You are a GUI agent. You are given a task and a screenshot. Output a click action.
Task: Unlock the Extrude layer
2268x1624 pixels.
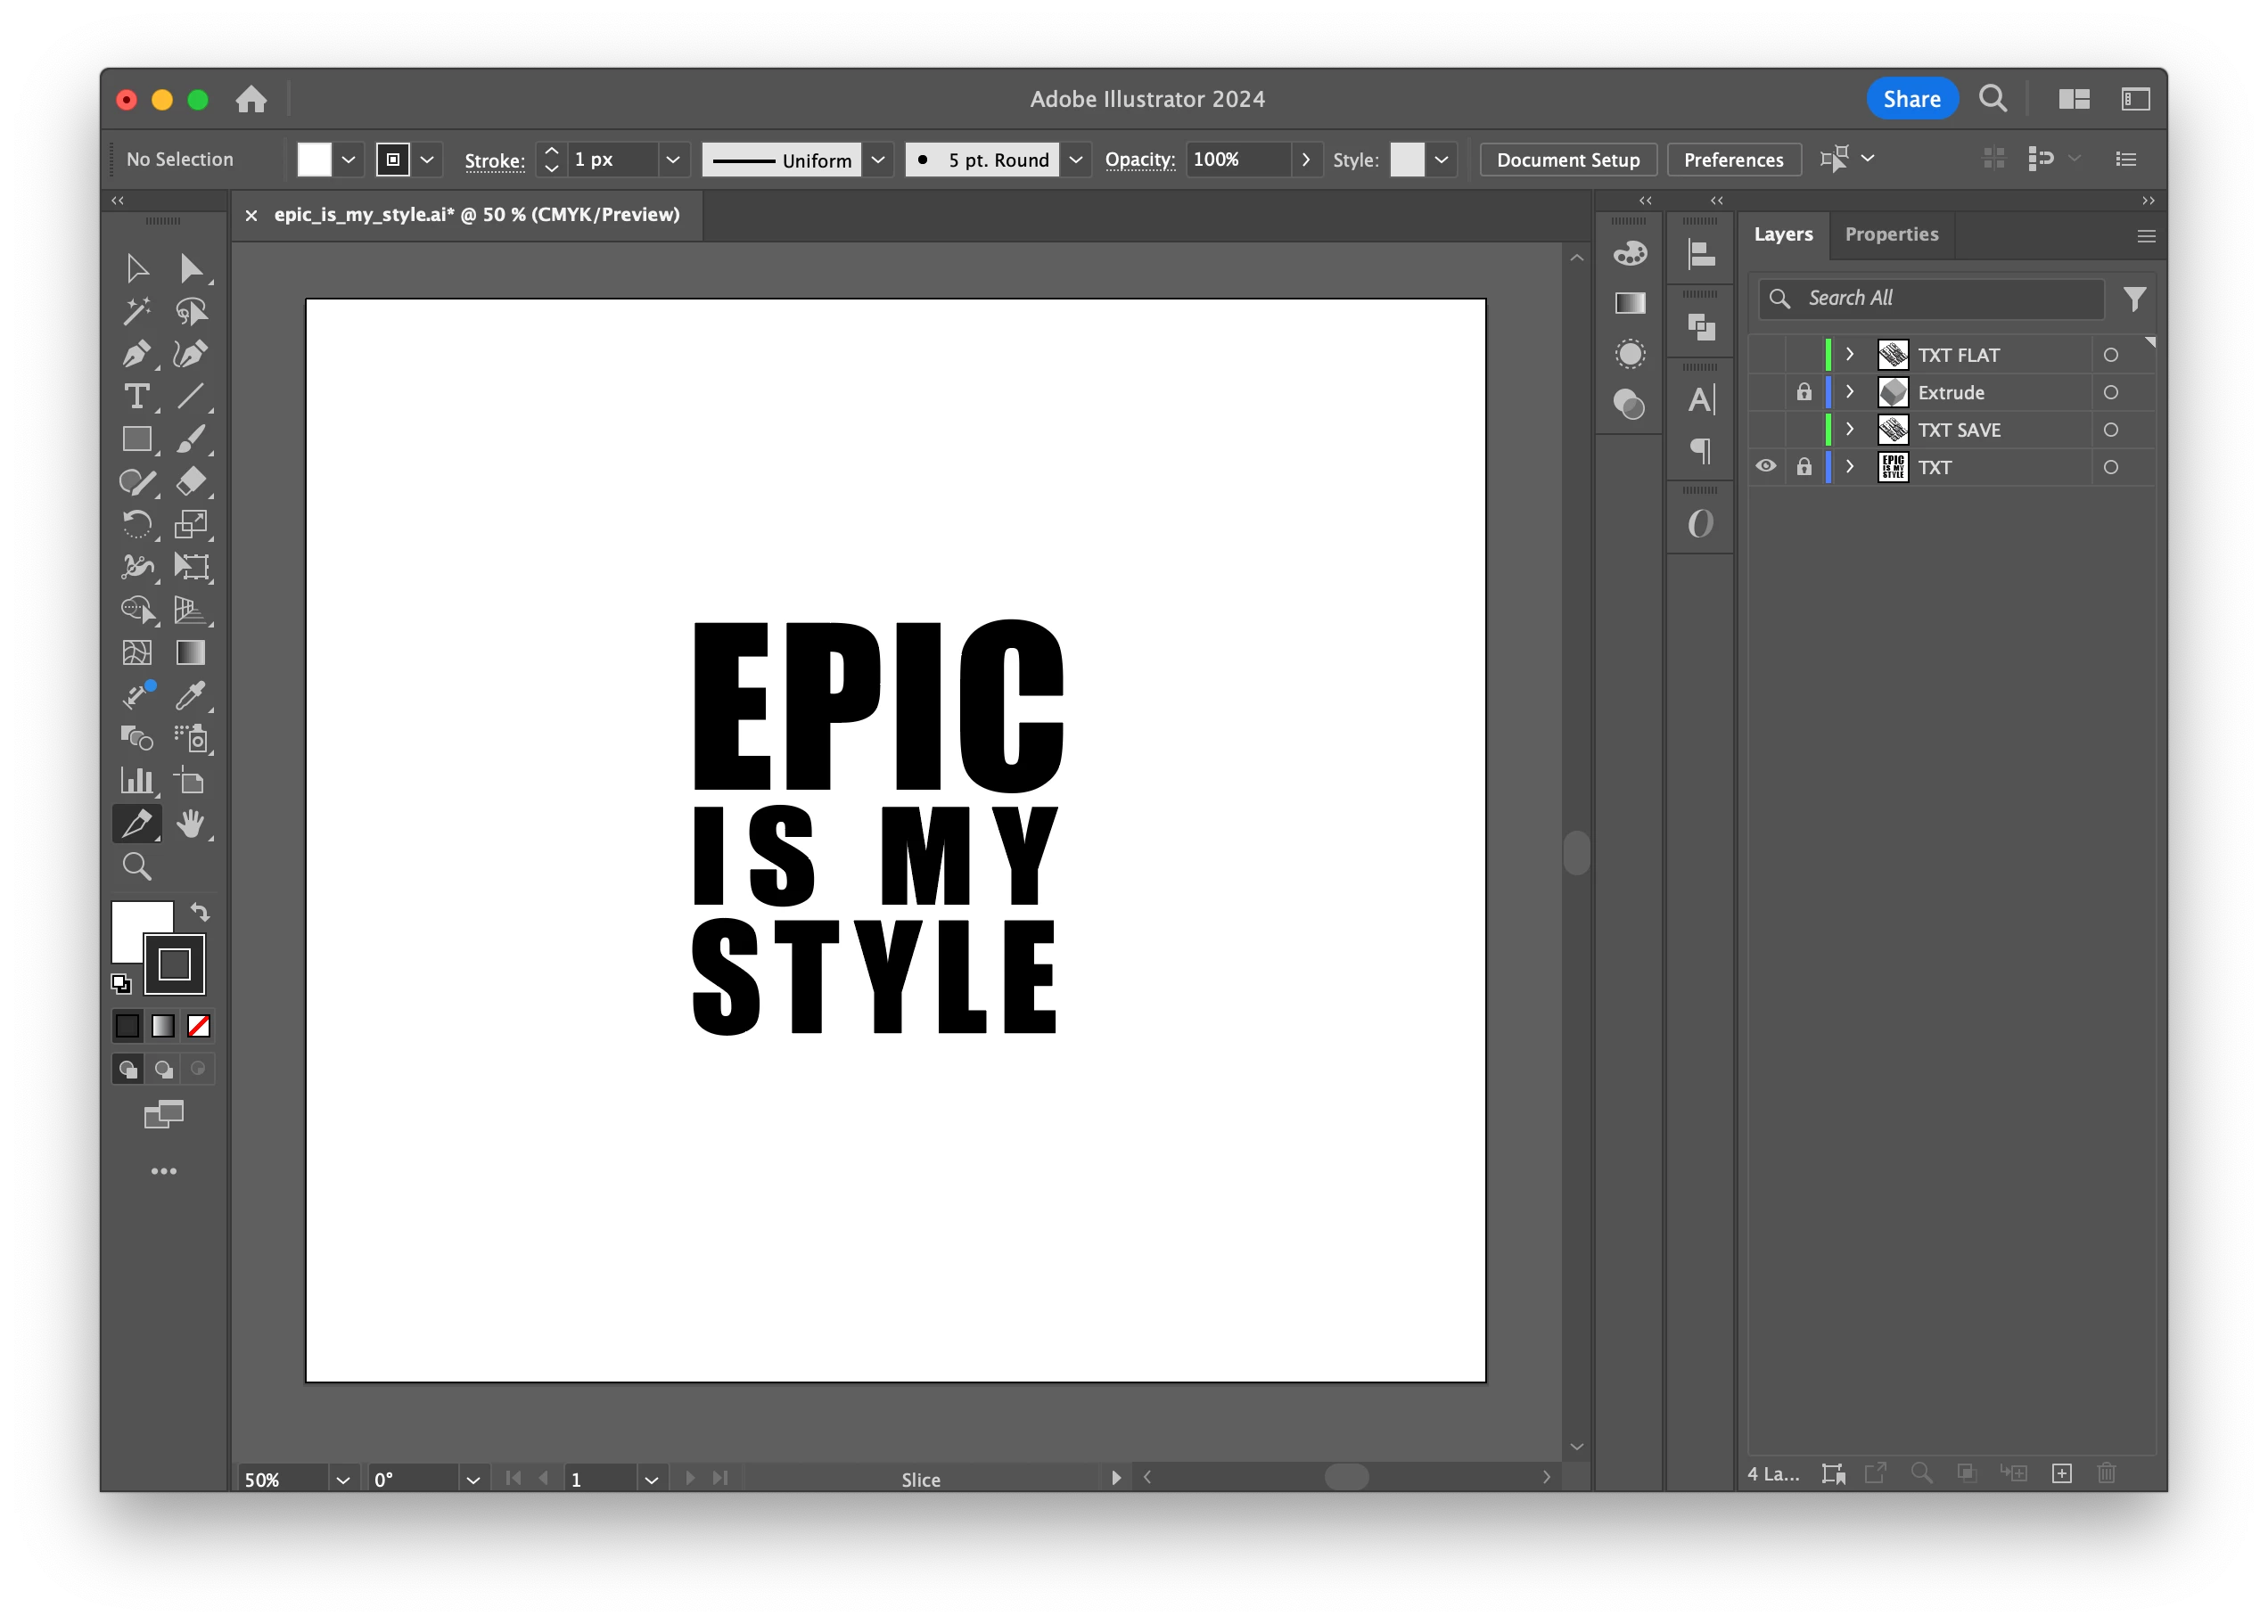pyautogui.click(x=1804, y=392)
